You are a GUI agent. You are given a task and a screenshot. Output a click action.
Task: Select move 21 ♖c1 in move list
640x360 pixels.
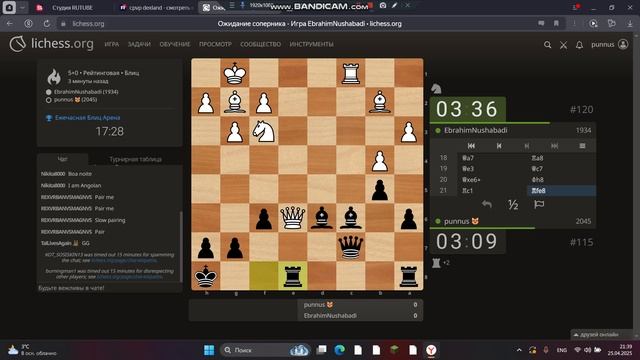pyautogui.click(x=492, y=191)
